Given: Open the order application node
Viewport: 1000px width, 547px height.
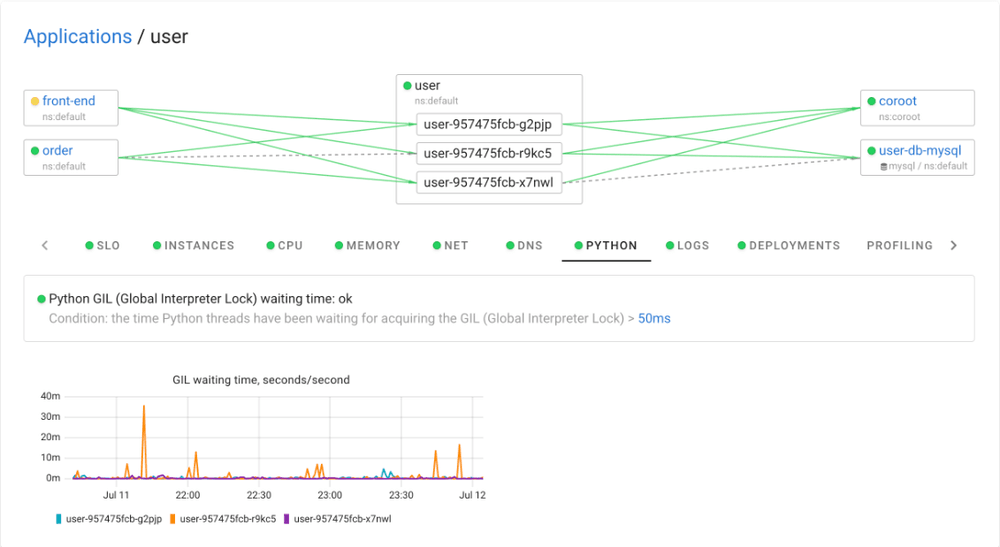Looking at the screenshot, I should [57, 151].
